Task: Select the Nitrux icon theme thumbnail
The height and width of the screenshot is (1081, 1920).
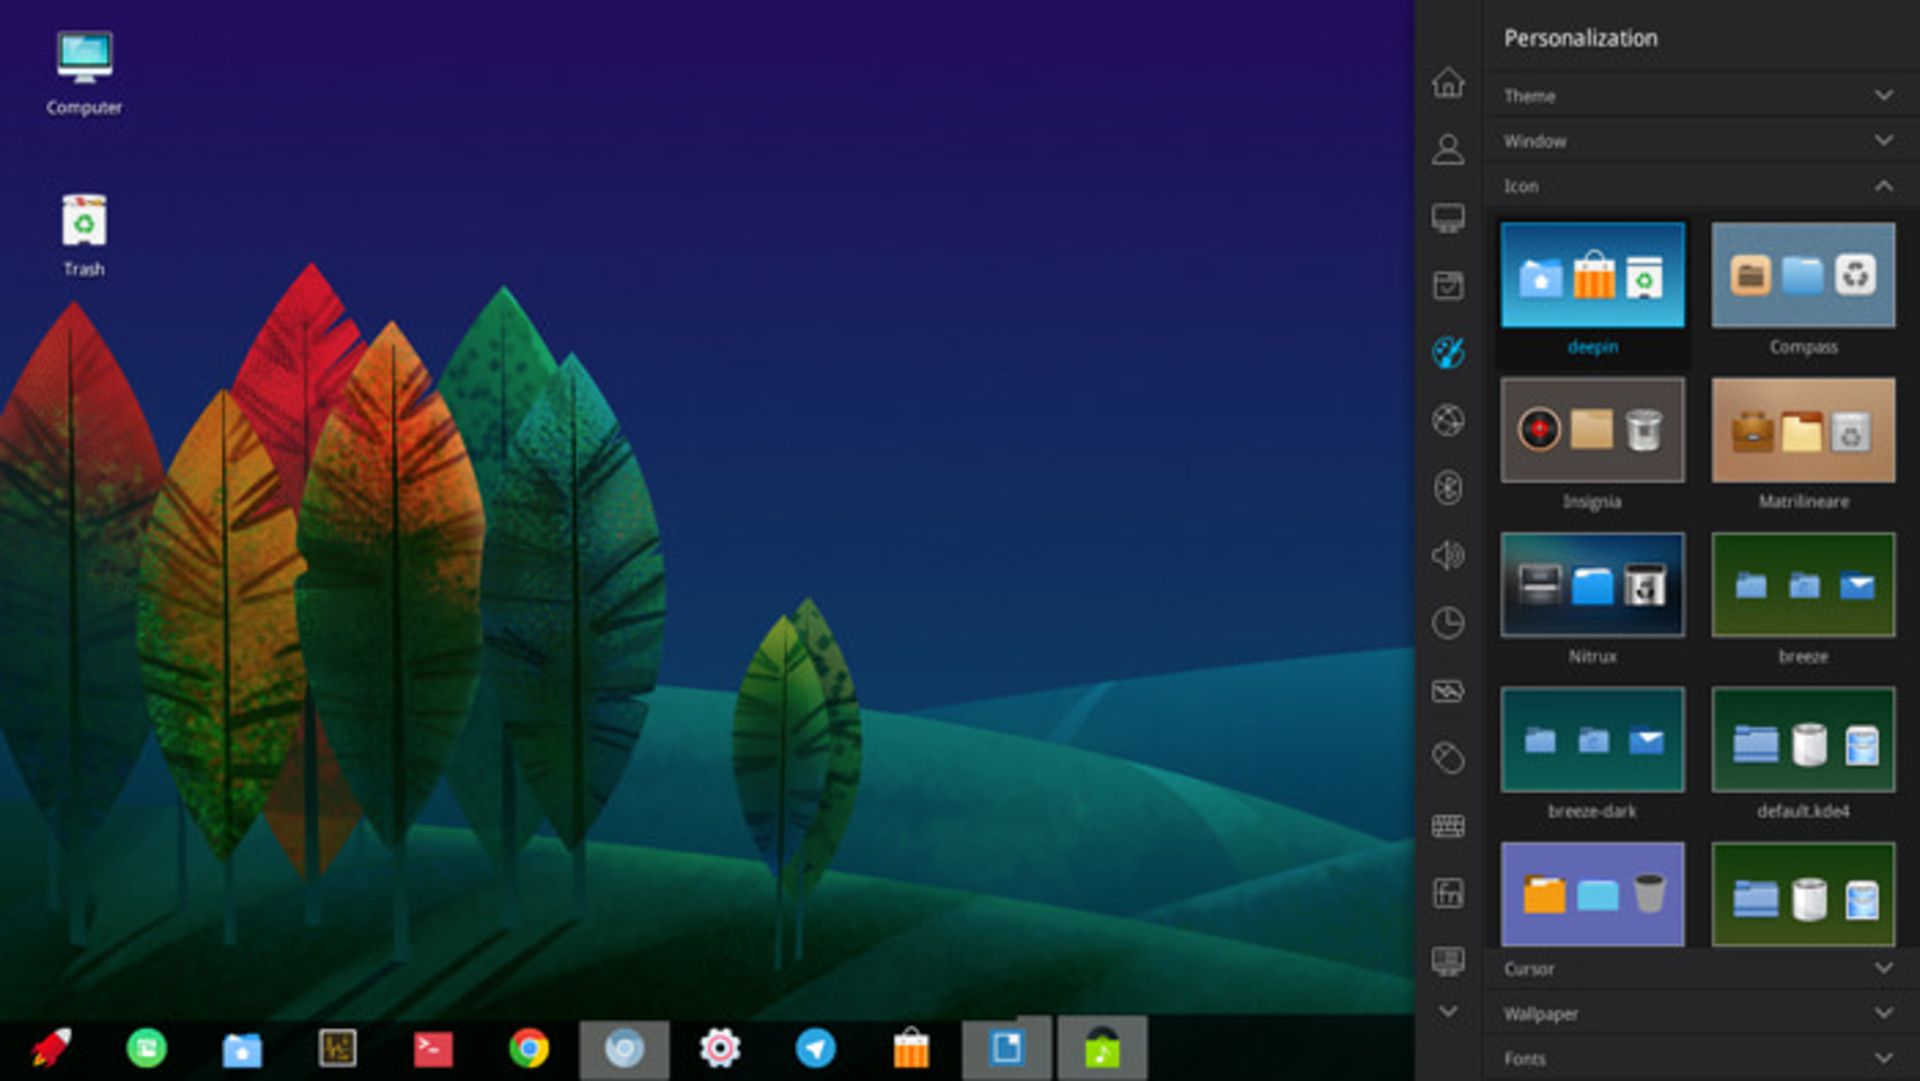Action: click(x=1592, y=585)
